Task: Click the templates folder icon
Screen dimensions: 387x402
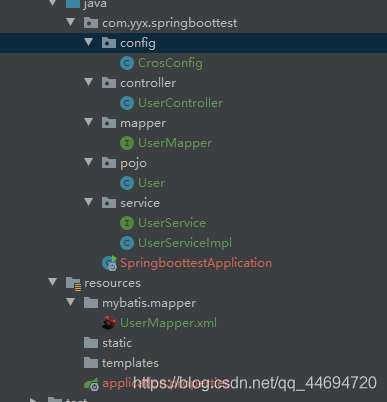Action: (91, 363)
